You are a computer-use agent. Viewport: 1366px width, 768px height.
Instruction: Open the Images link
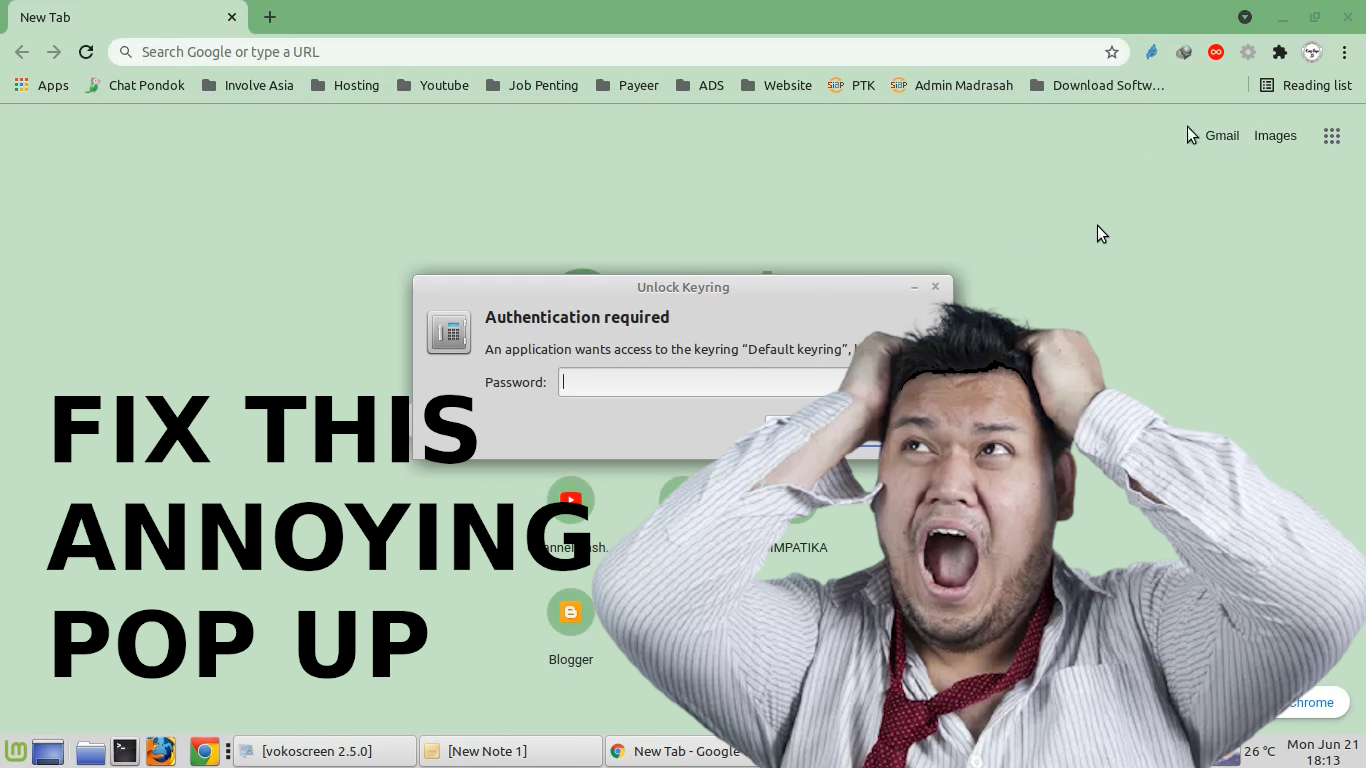pyautogui.click(x=1275, y=136)
